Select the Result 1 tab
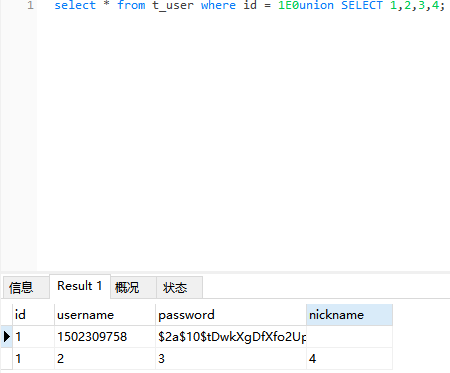 (x=80, y=286)
